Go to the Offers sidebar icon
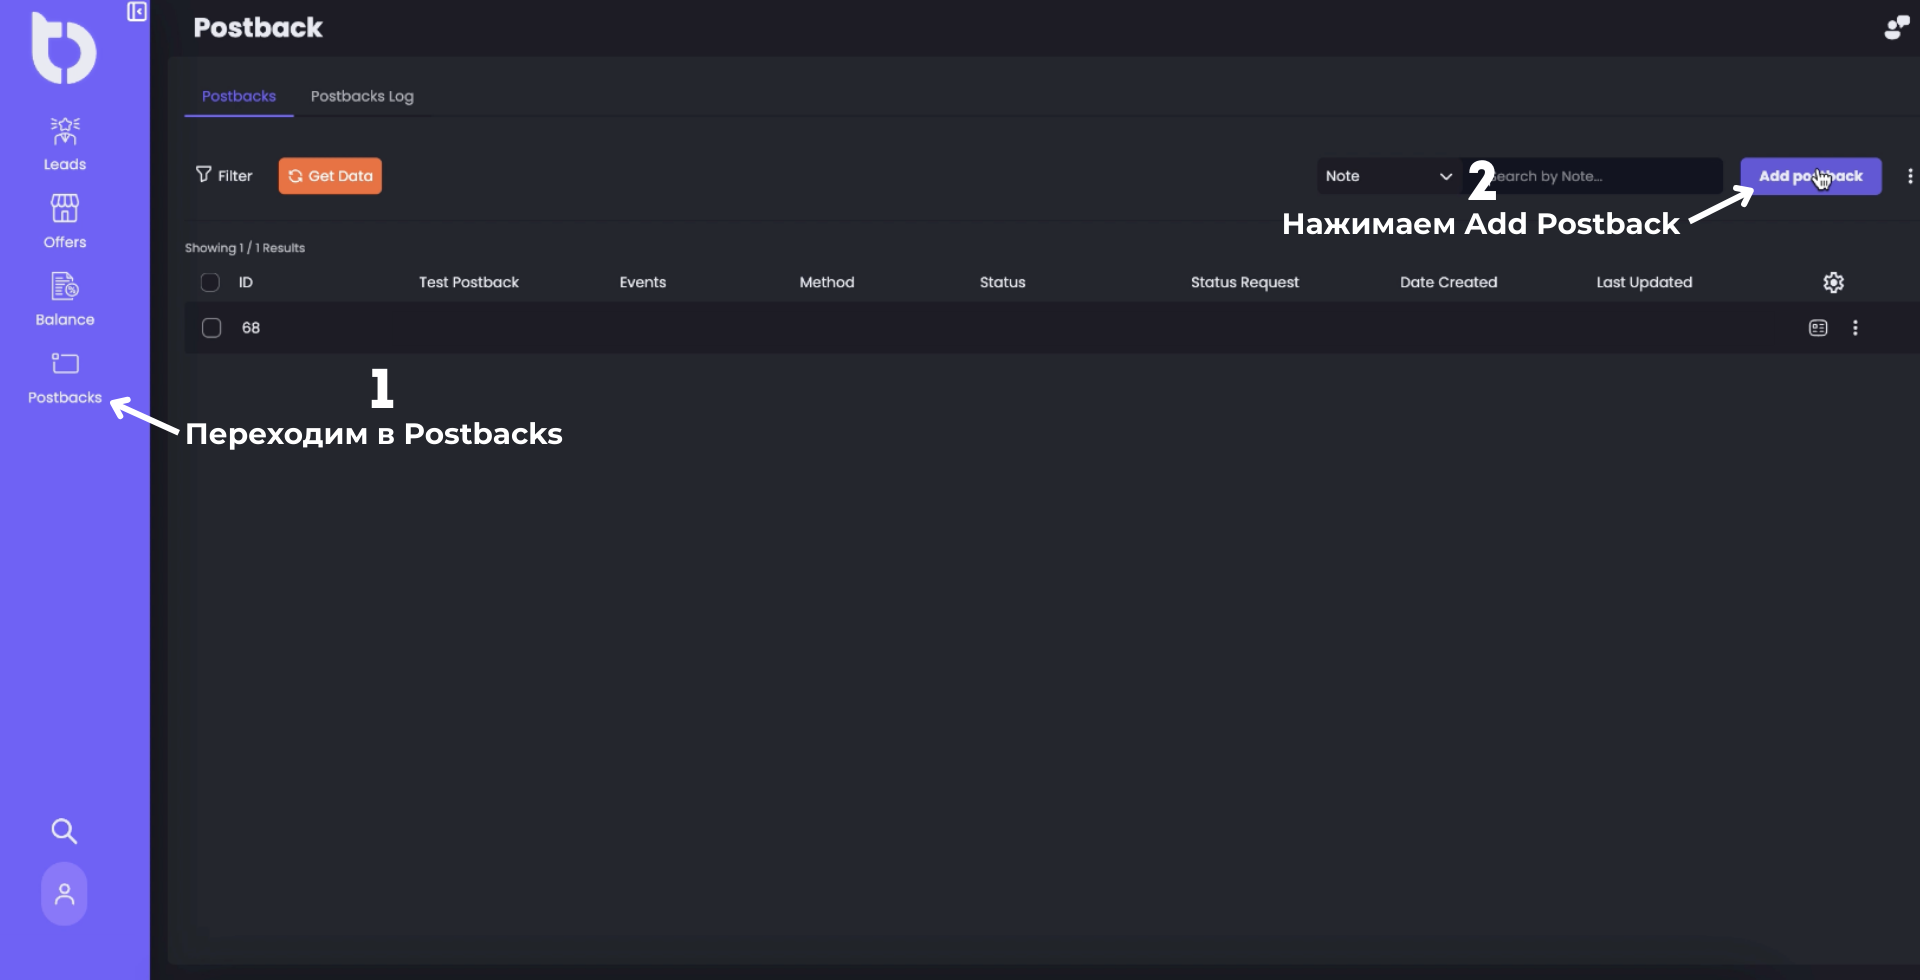 coord(65,209)
